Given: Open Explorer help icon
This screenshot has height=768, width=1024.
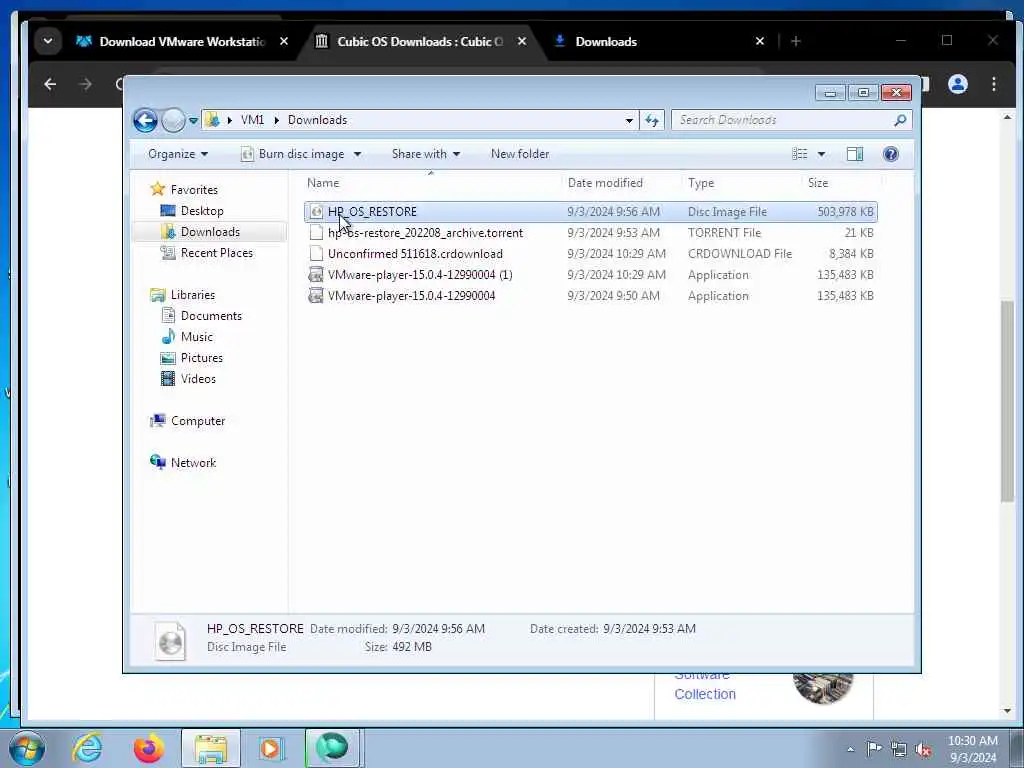Looking at the screenshot, I should click(891, 154).
